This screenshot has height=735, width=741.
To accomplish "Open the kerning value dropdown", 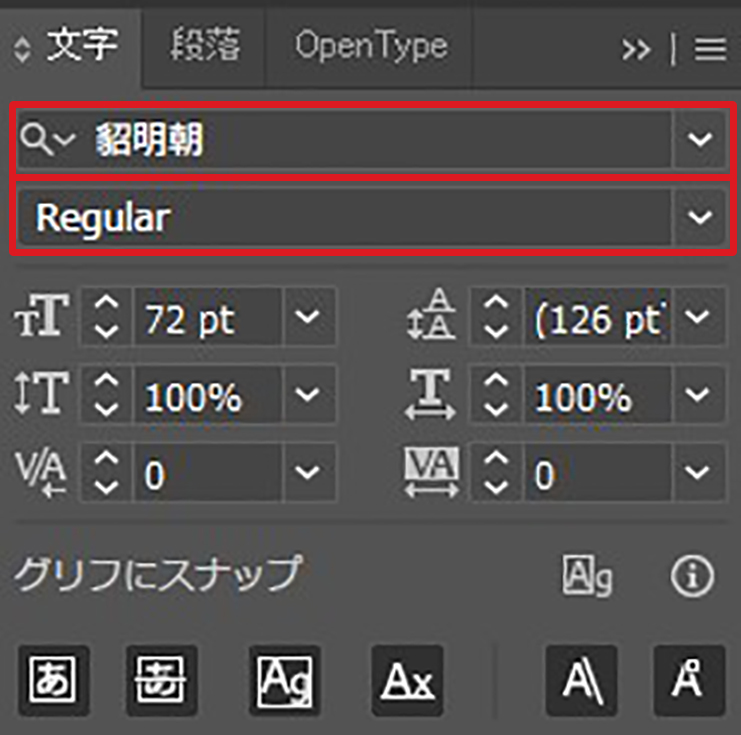I will pos(308,474).
